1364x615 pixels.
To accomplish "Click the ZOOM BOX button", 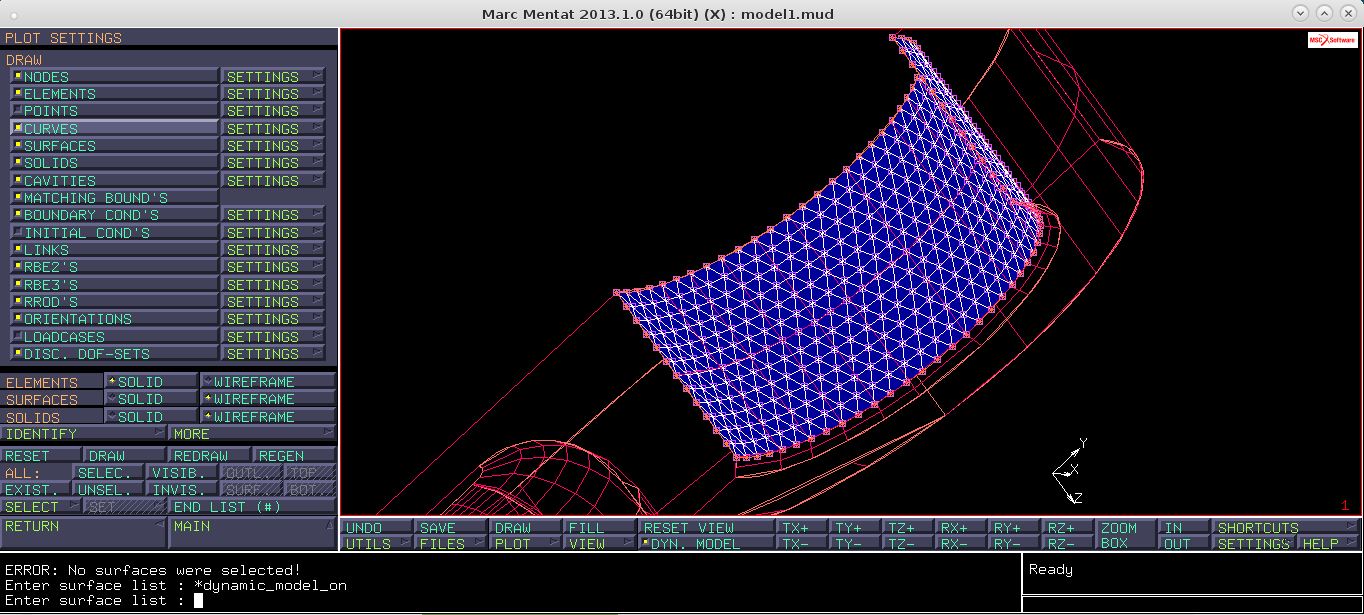I will (x=1125, y=535).
